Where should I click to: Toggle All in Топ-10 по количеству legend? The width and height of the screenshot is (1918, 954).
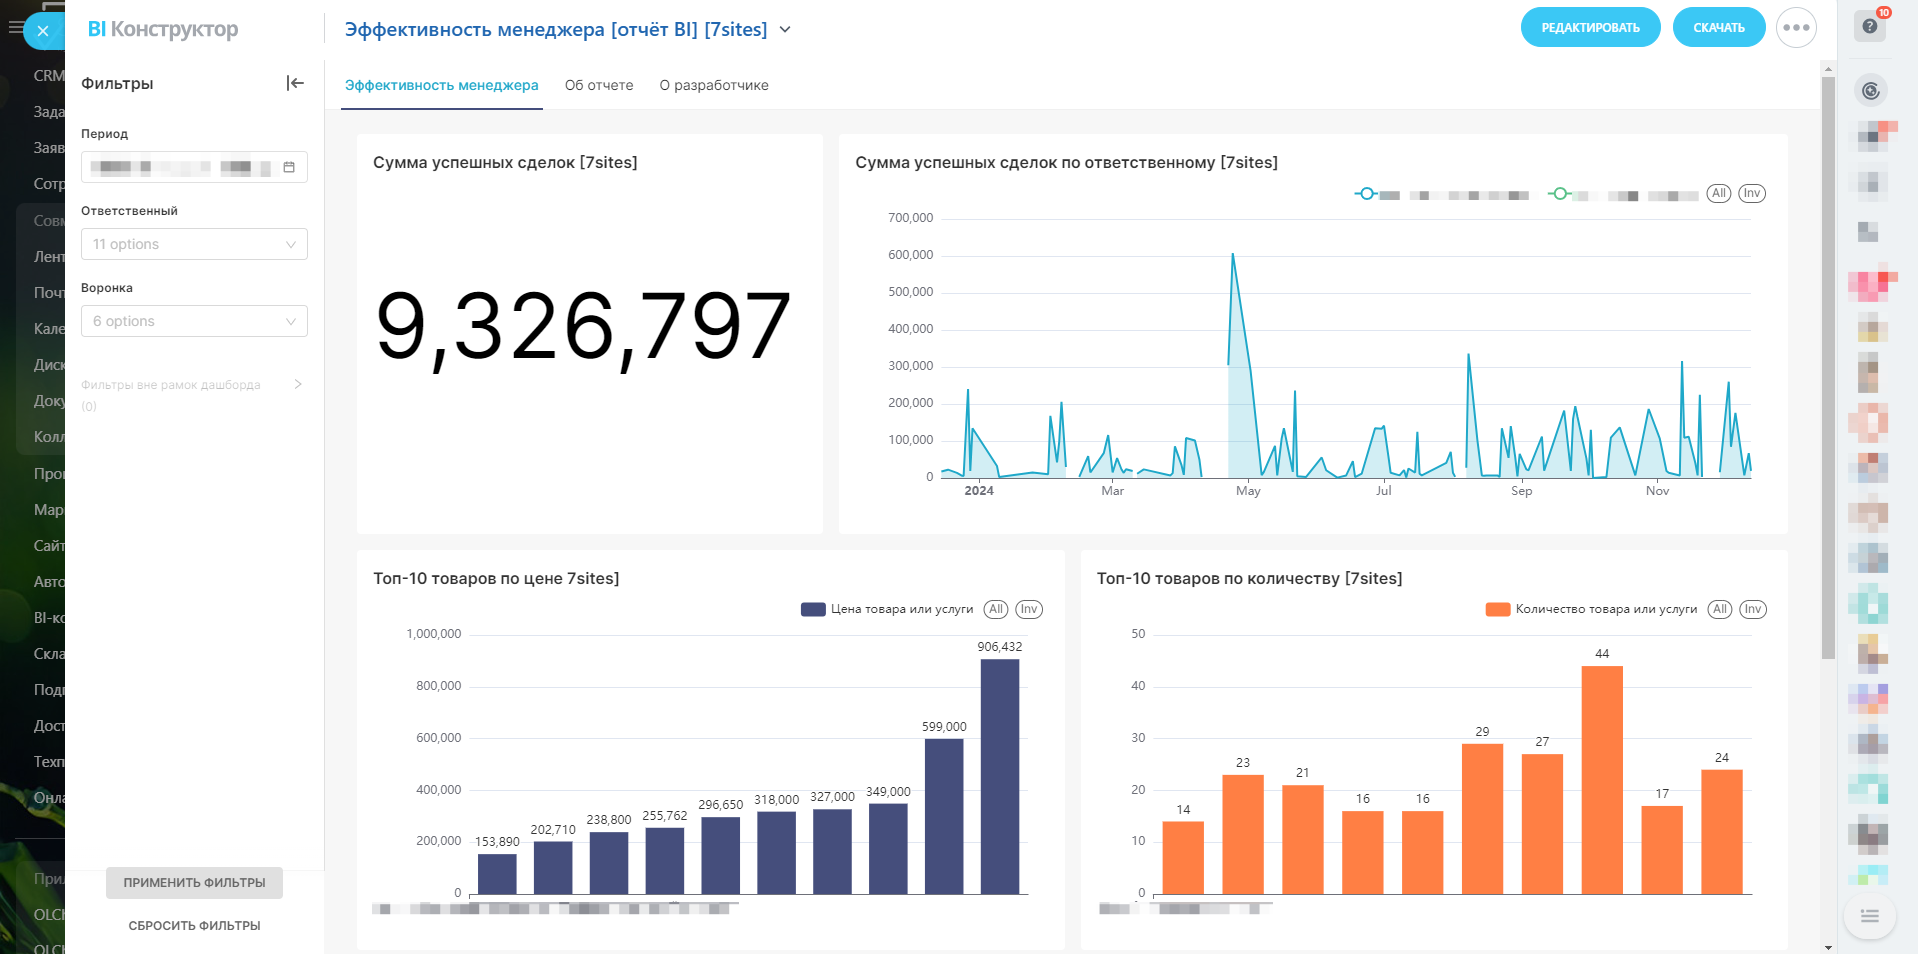pyautogui.click(x=1719, y=609)
